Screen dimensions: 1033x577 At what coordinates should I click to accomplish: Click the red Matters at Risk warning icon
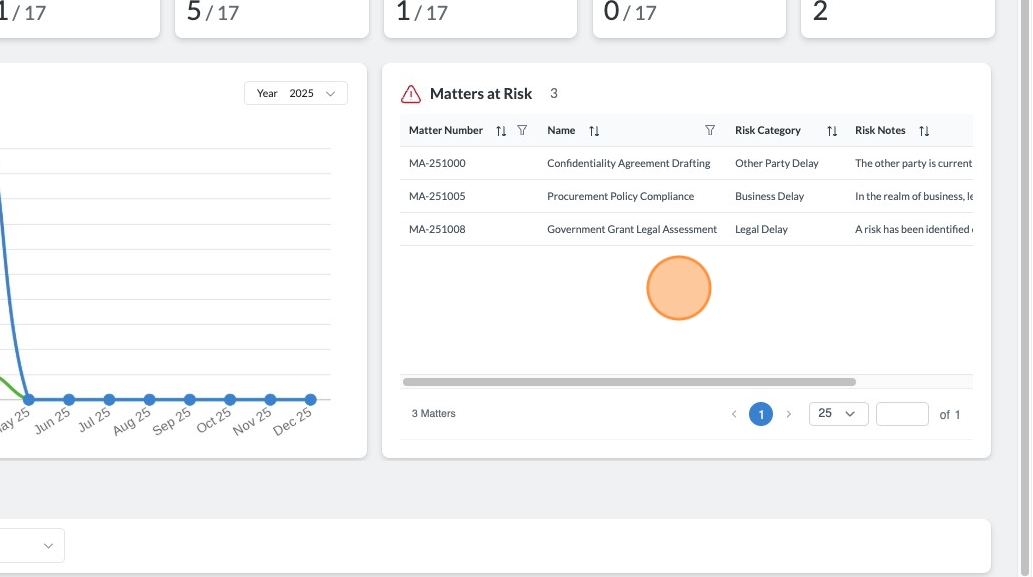coord(410,94)
